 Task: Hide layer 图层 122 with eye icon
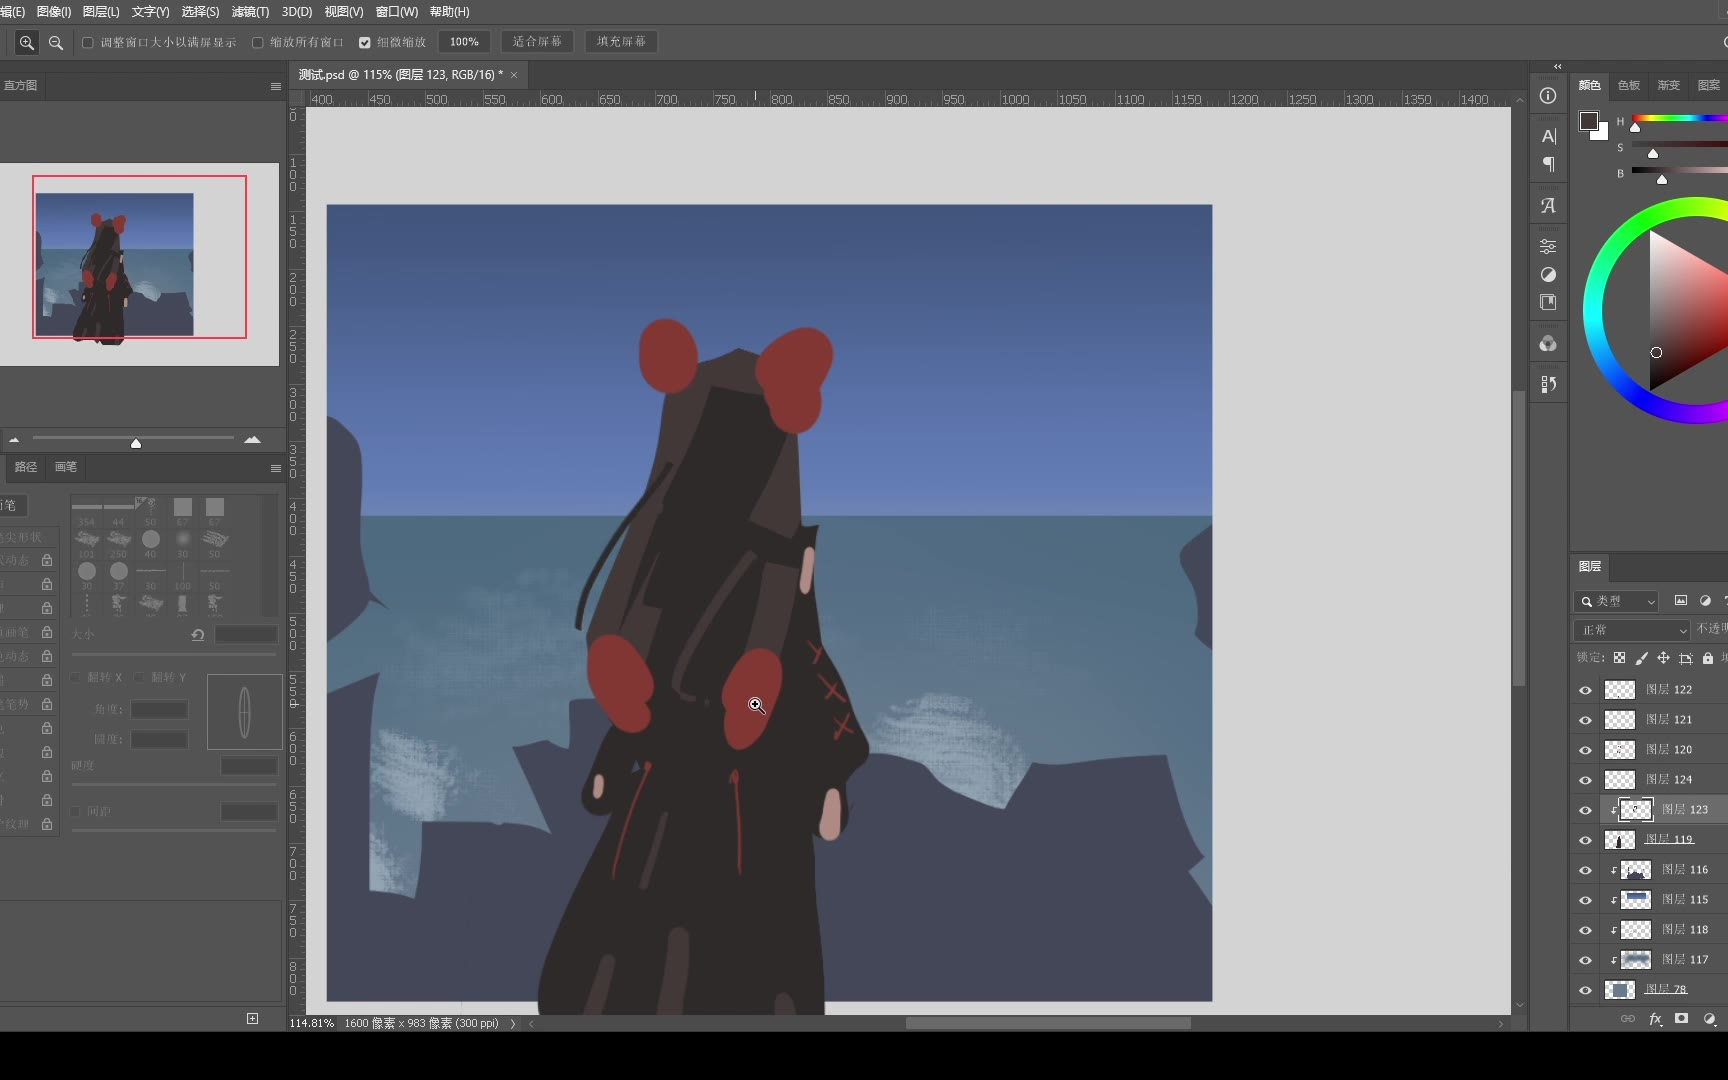pos(1585,690)
